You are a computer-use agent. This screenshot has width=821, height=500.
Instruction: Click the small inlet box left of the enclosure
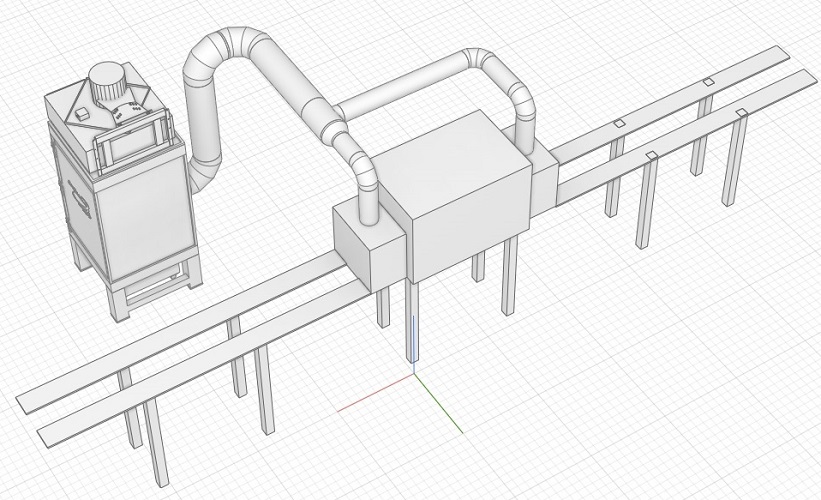[x=369, y=245]
